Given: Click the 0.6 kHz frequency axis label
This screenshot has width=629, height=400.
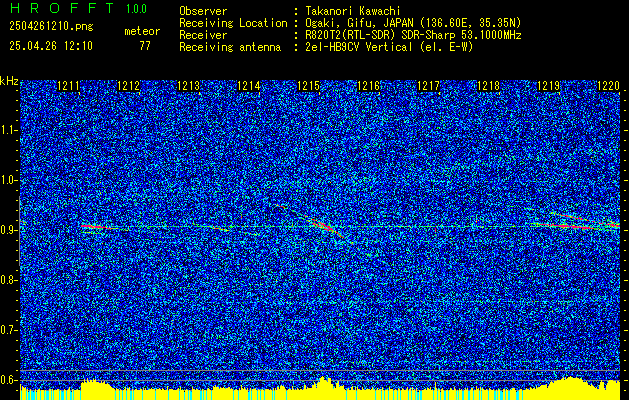Looking at the screenshot, I should tap(8, 380).
